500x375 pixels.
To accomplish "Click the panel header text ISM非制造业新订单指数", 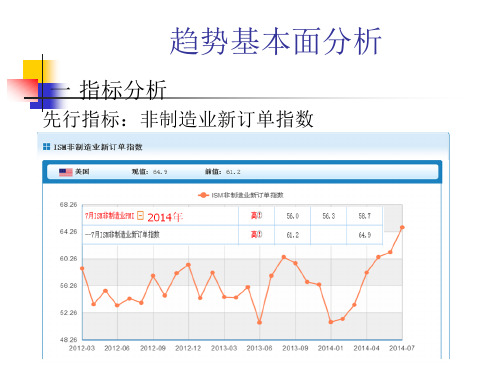I will [98, 147].
